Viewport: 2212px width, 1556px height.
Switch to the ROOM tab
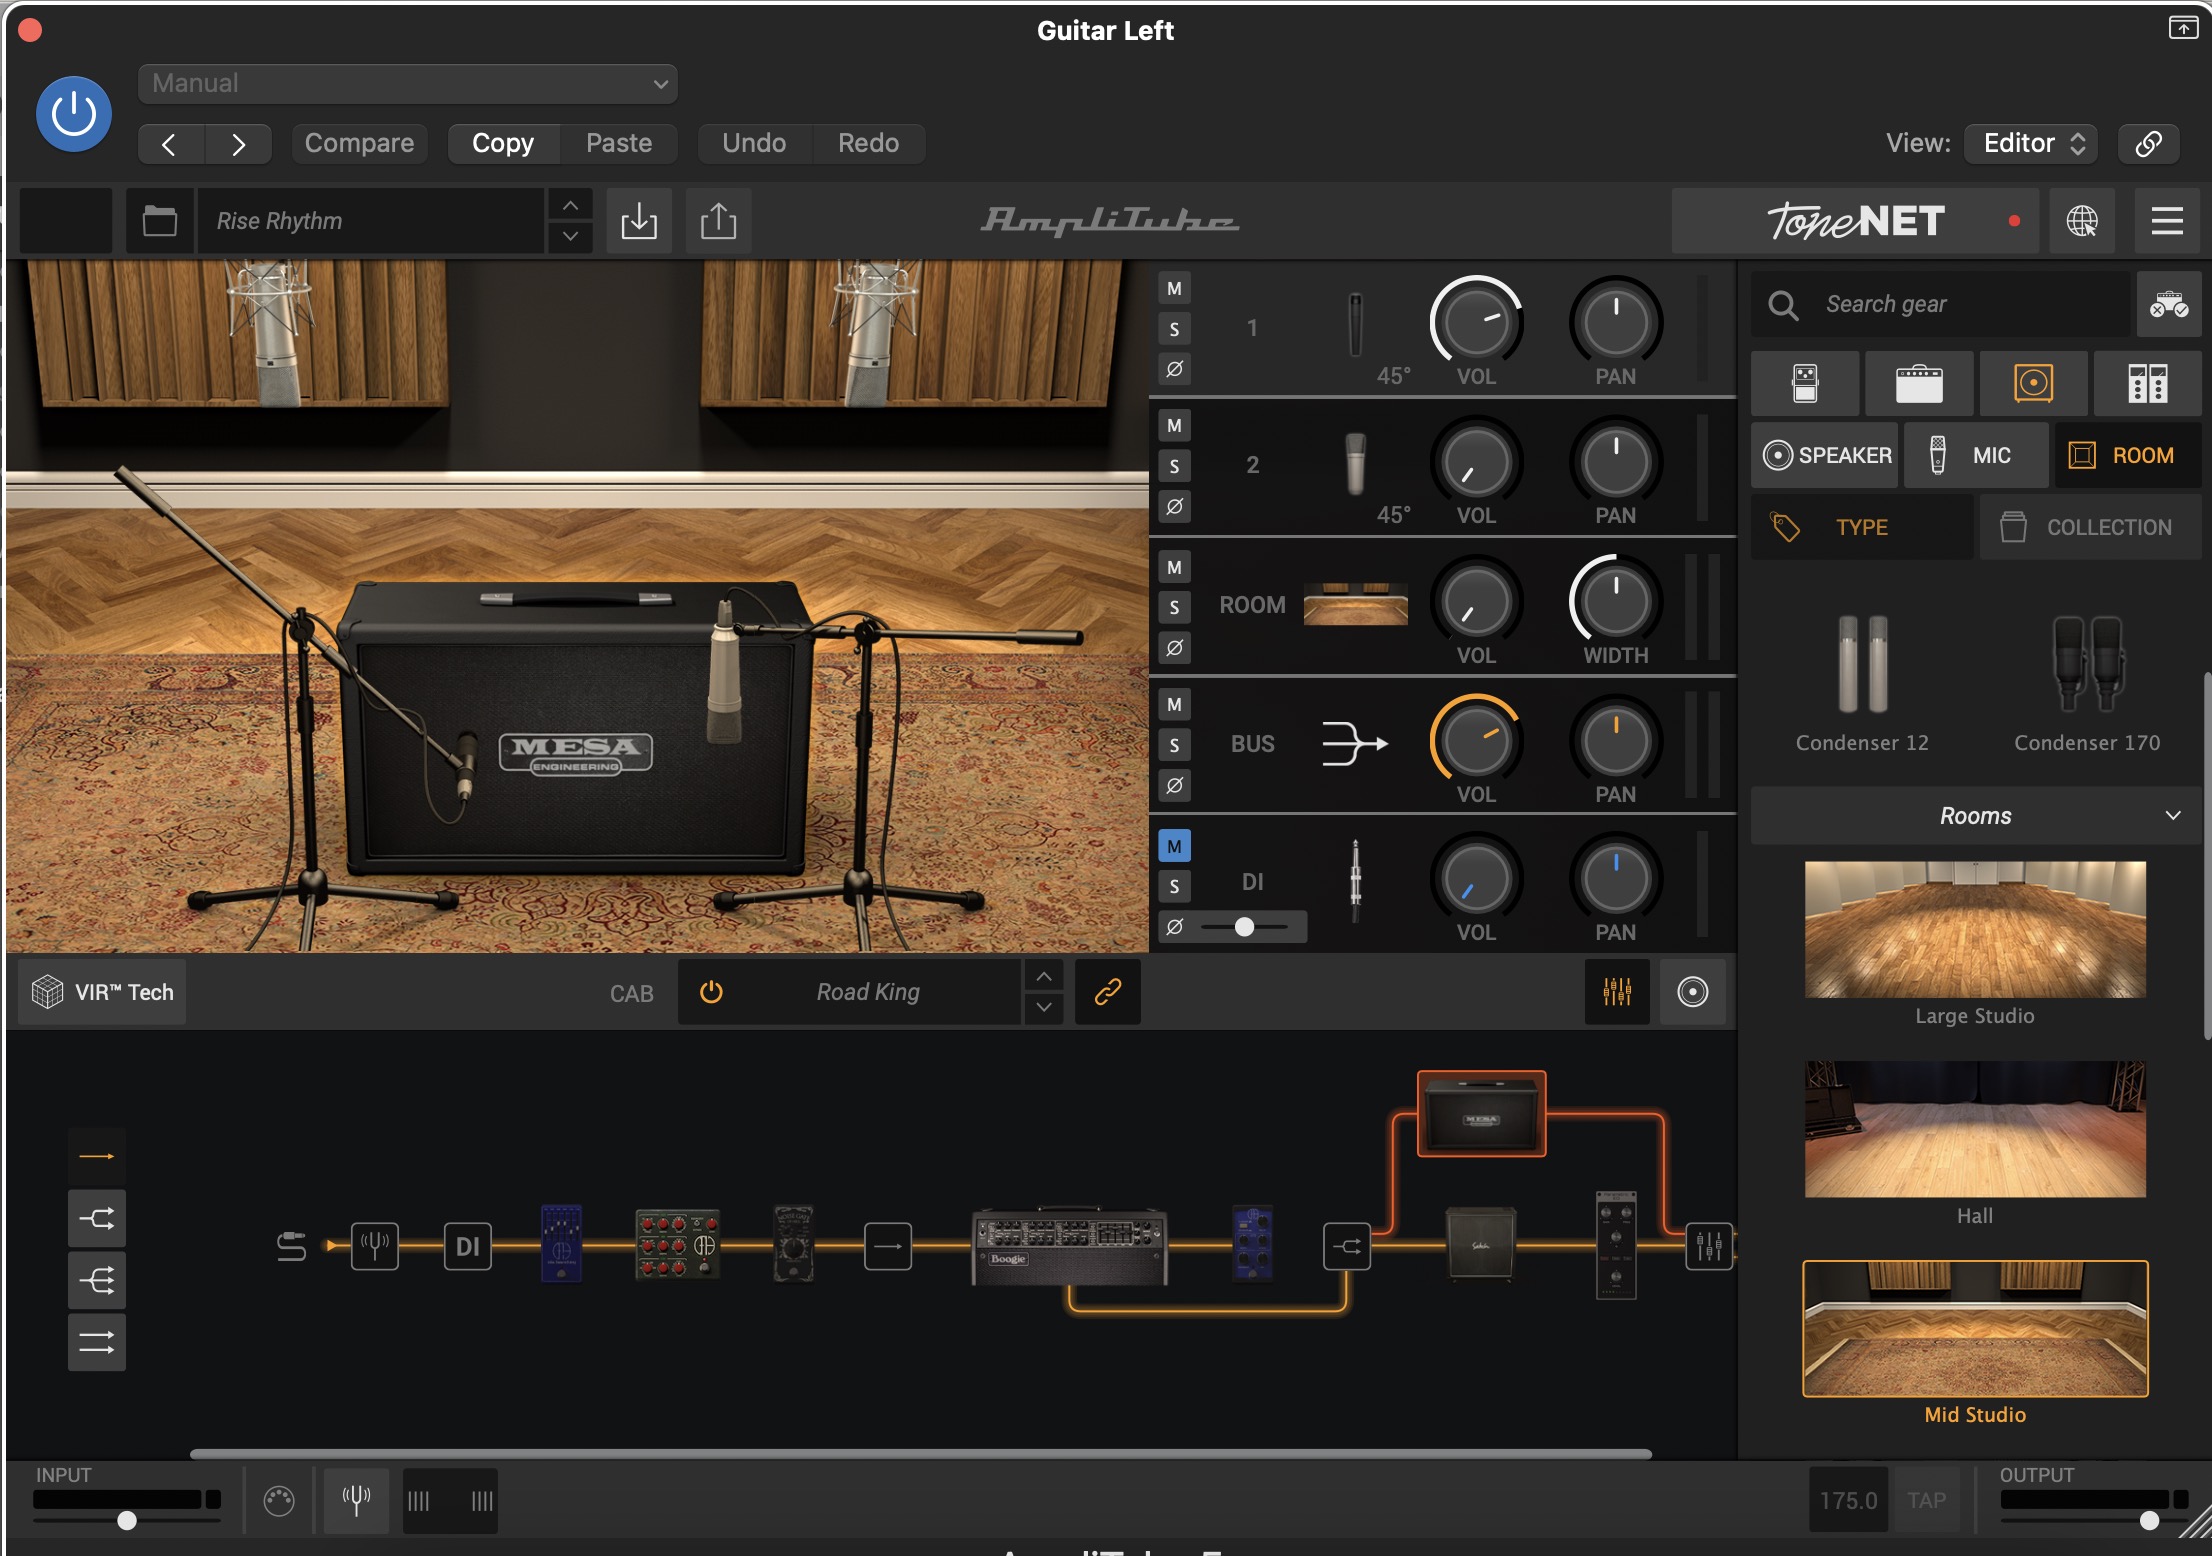[x=2128, y=455]
